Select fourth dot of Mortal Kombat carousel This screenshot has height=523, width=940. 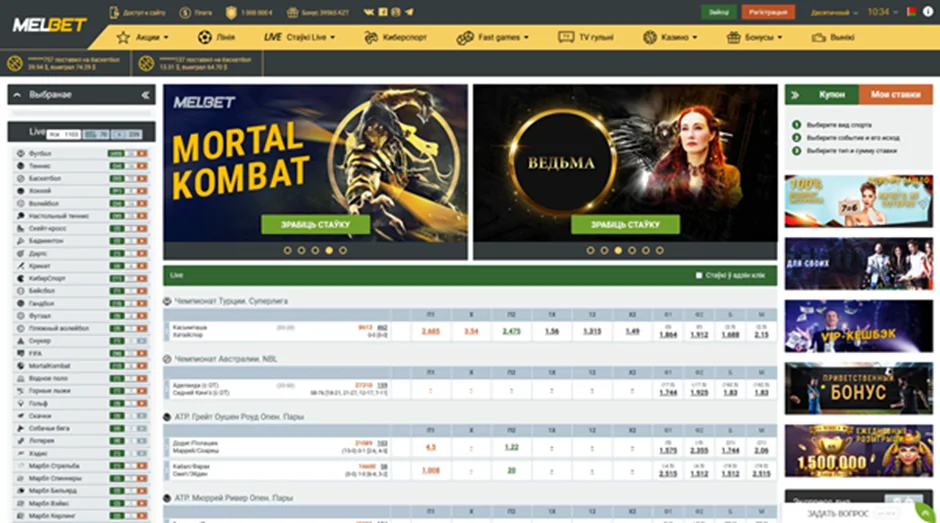coord(329,250)
